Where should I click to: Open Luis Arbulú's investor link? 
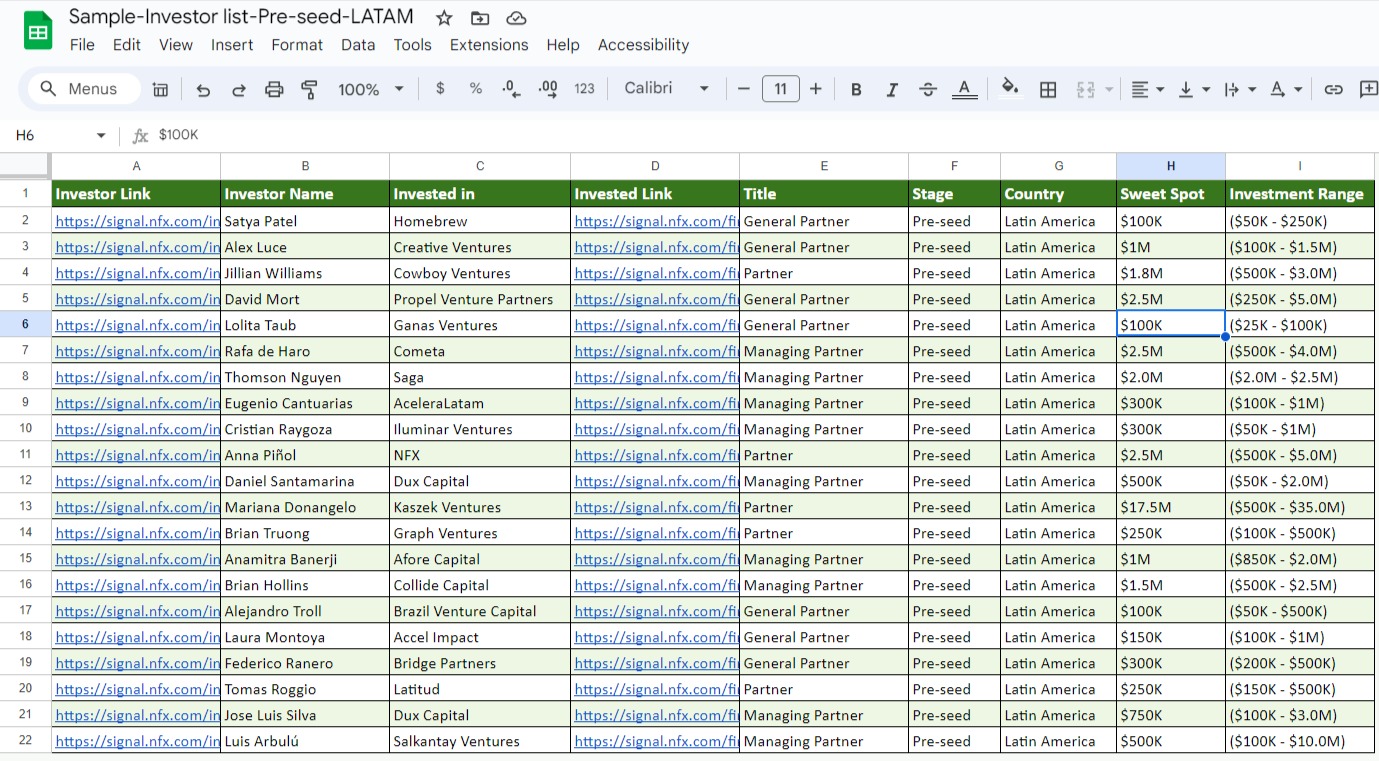point(137,741)
